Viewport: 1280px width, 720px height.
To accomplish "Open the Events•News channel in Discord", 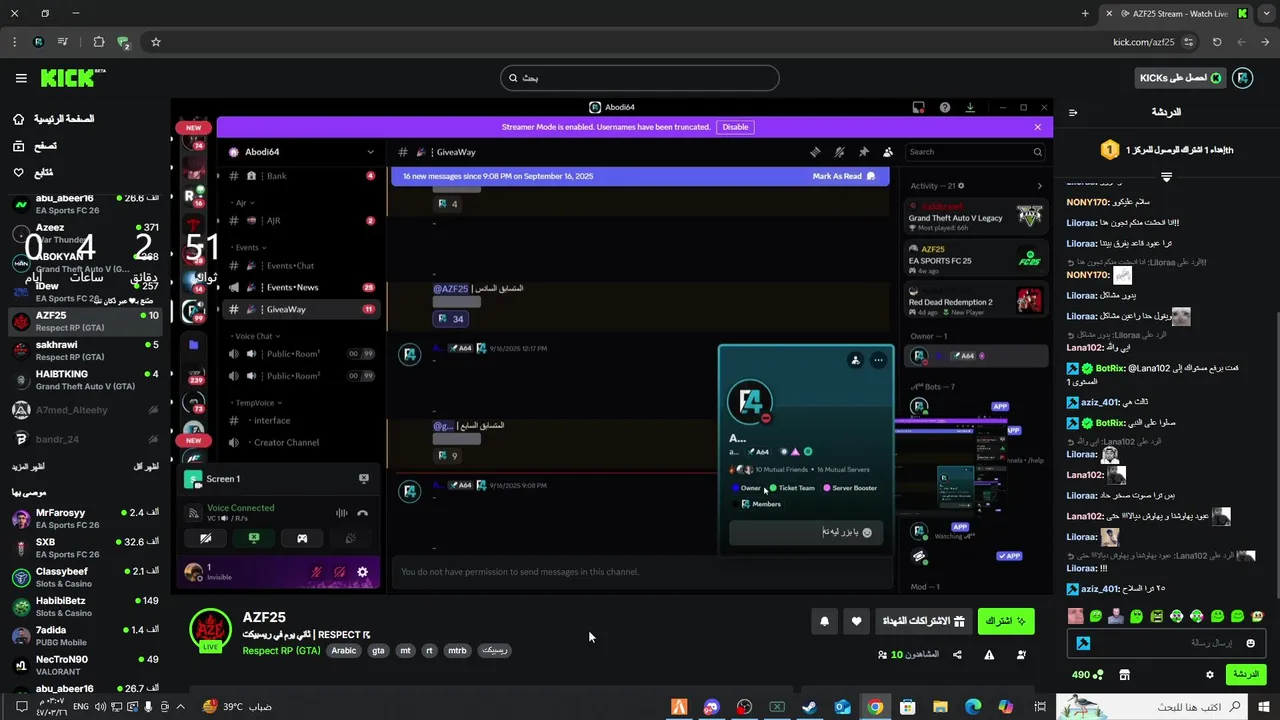I will (300, 287).
